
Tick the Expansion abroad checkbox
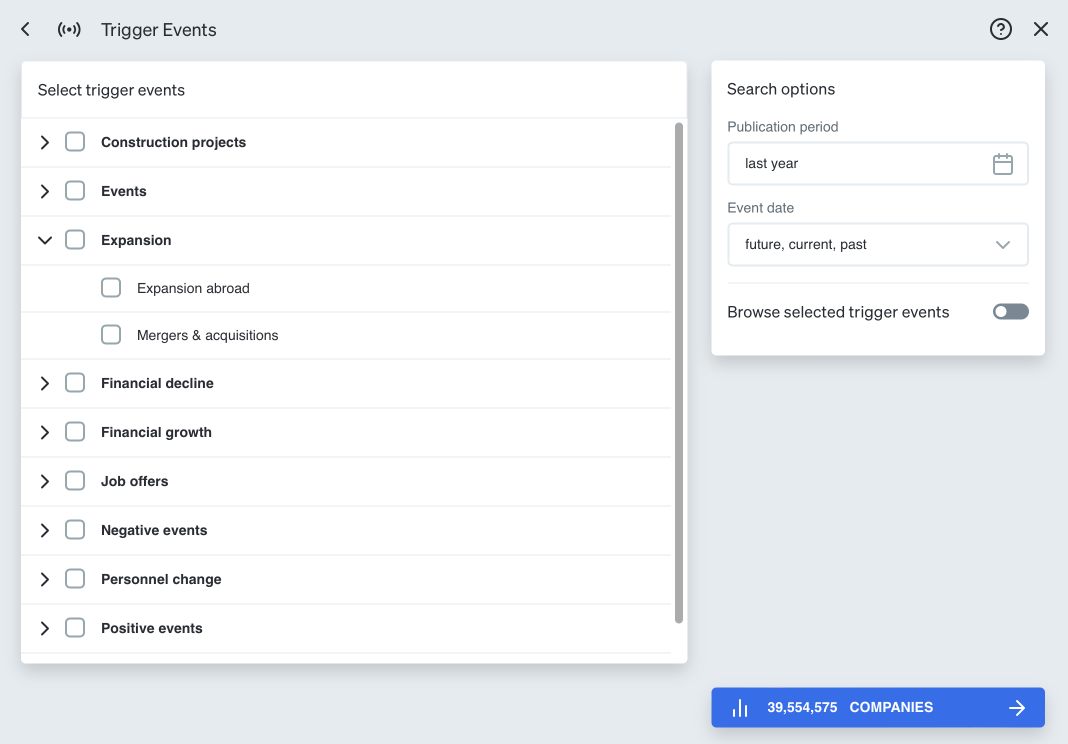click(x=111, y=288)
